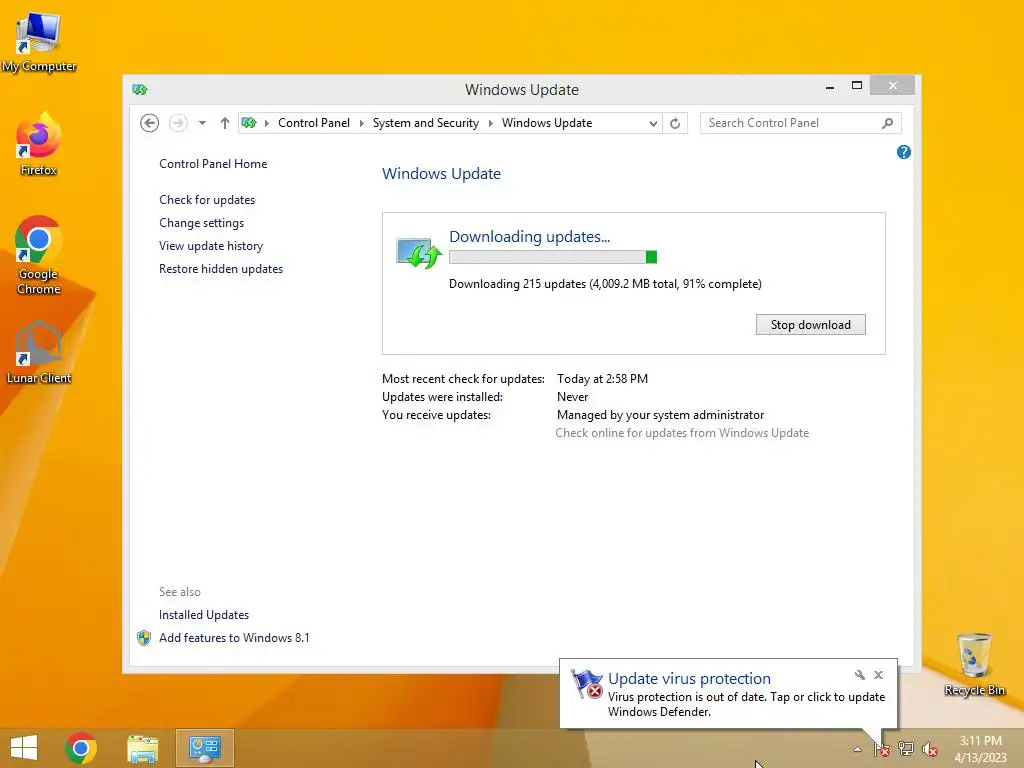
Task: Expand the chevron after Control Panel breadcrumb
Action: [x=361, y=123]
